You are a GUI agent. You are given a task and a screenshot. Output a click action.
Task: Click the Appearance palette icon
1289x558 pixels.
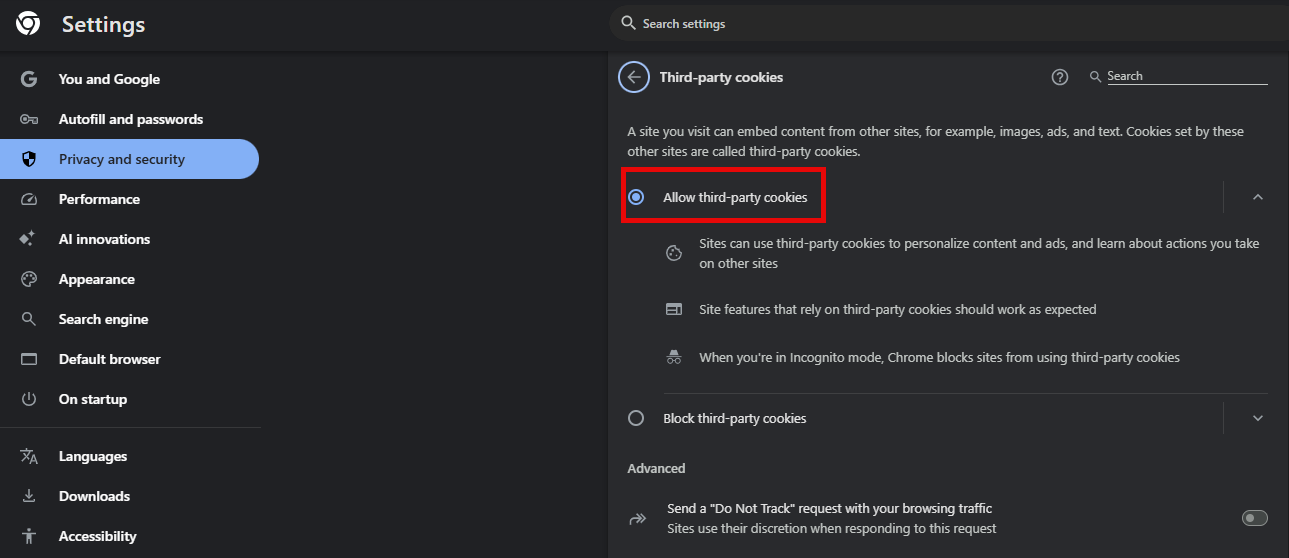[x=29, y=279]
